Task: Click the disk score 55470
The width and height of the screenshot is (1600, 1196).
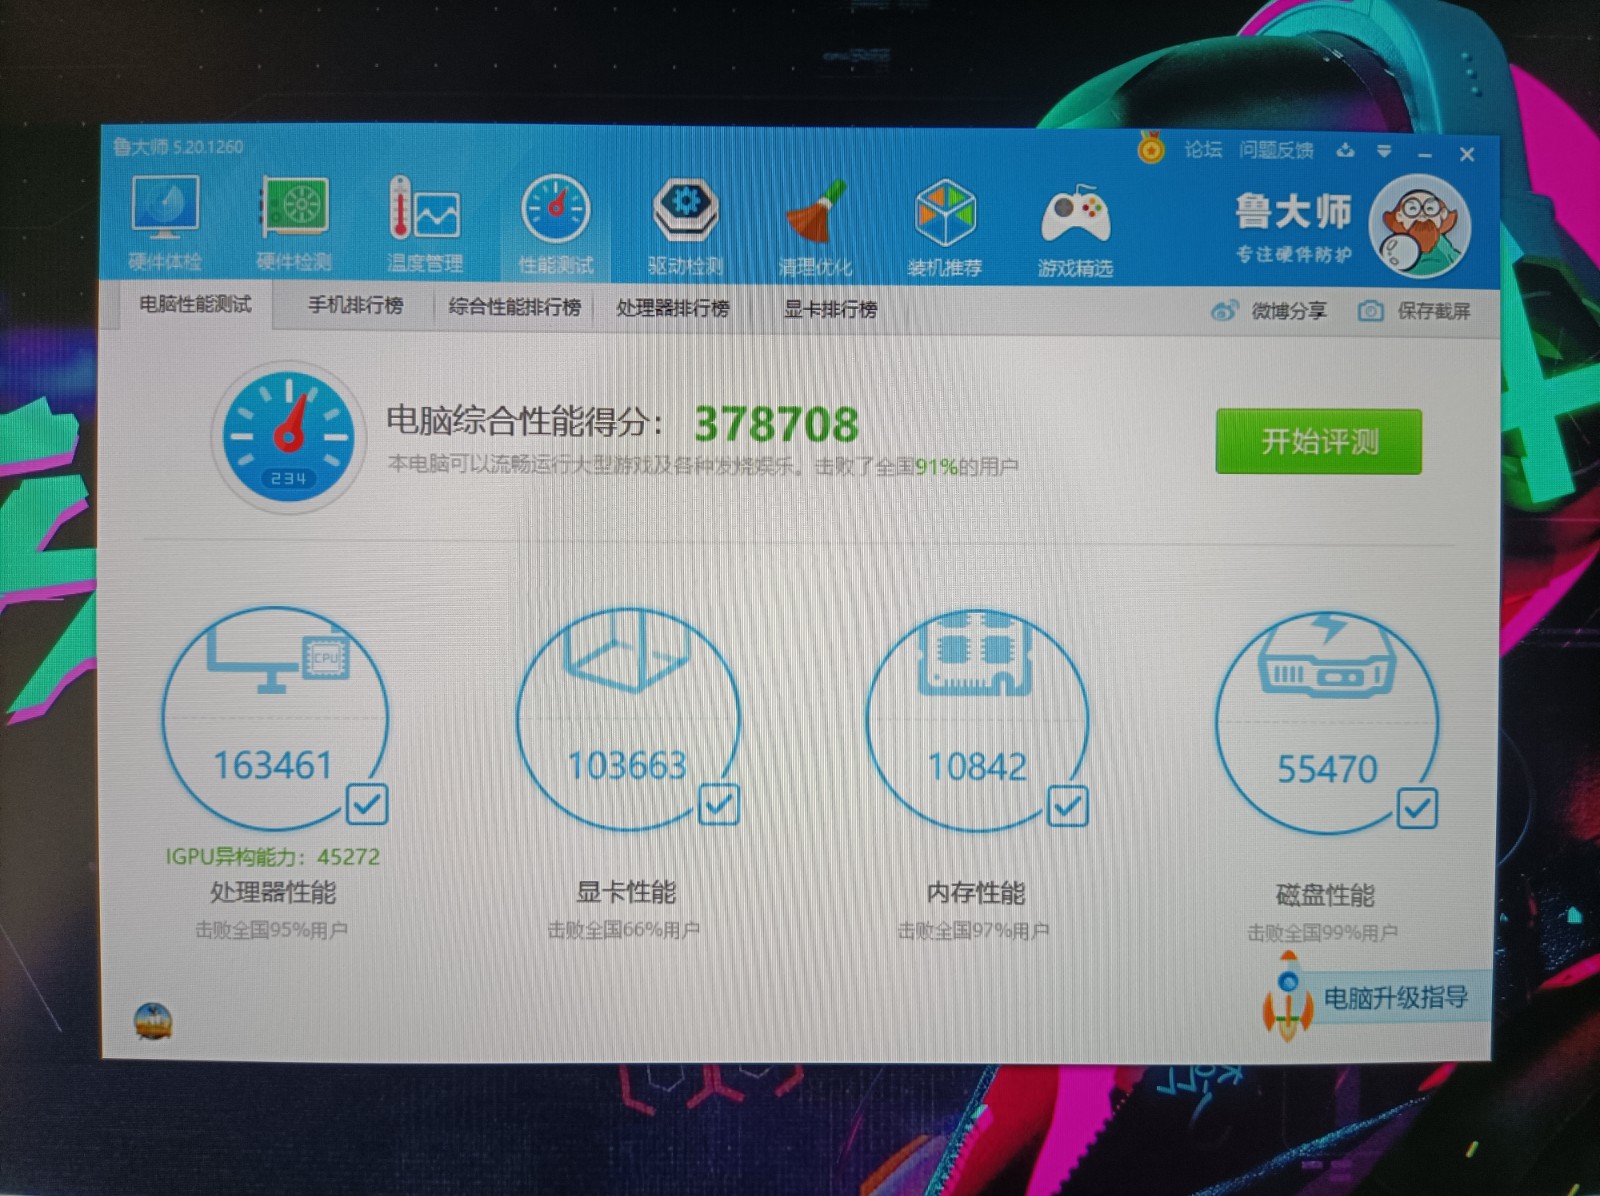Action: pyautogui.click(x=1327, y=769)
